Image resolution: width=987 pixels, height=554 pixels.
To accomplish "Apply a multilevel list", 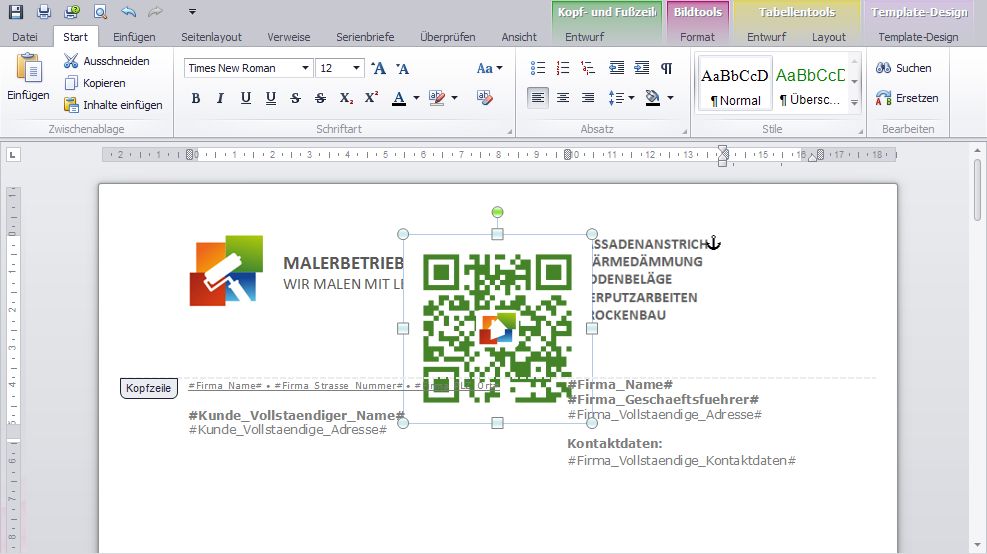I will [x=588, y=68].
